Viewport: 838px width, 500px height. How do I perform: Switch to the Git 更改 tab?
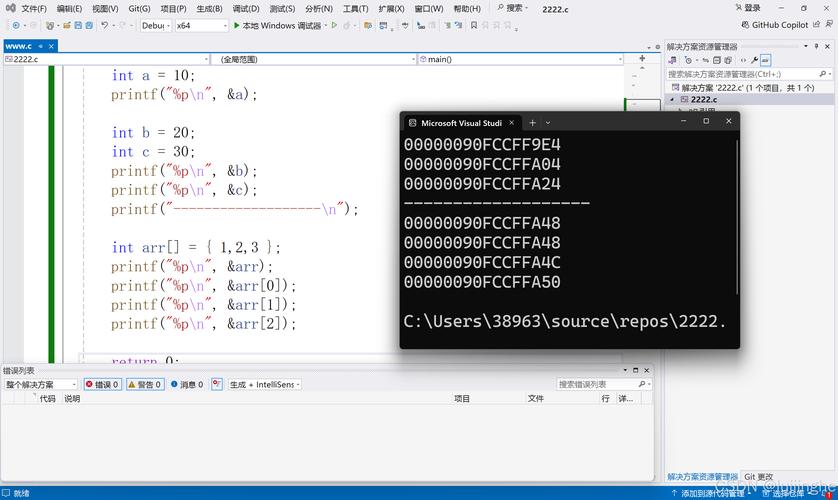tap(758, 477)
